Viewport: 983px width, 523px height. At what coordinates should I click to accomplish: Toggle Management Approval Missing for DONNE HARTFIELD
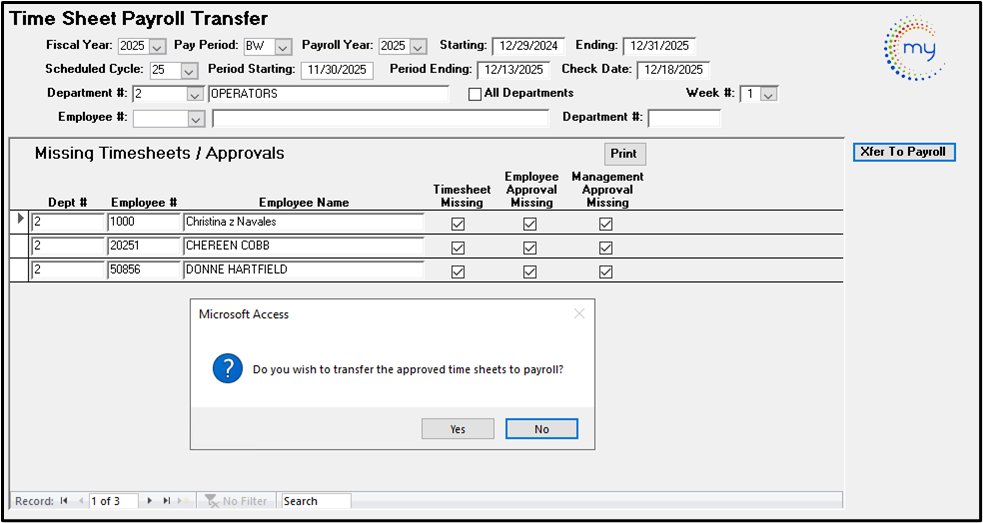605,272
